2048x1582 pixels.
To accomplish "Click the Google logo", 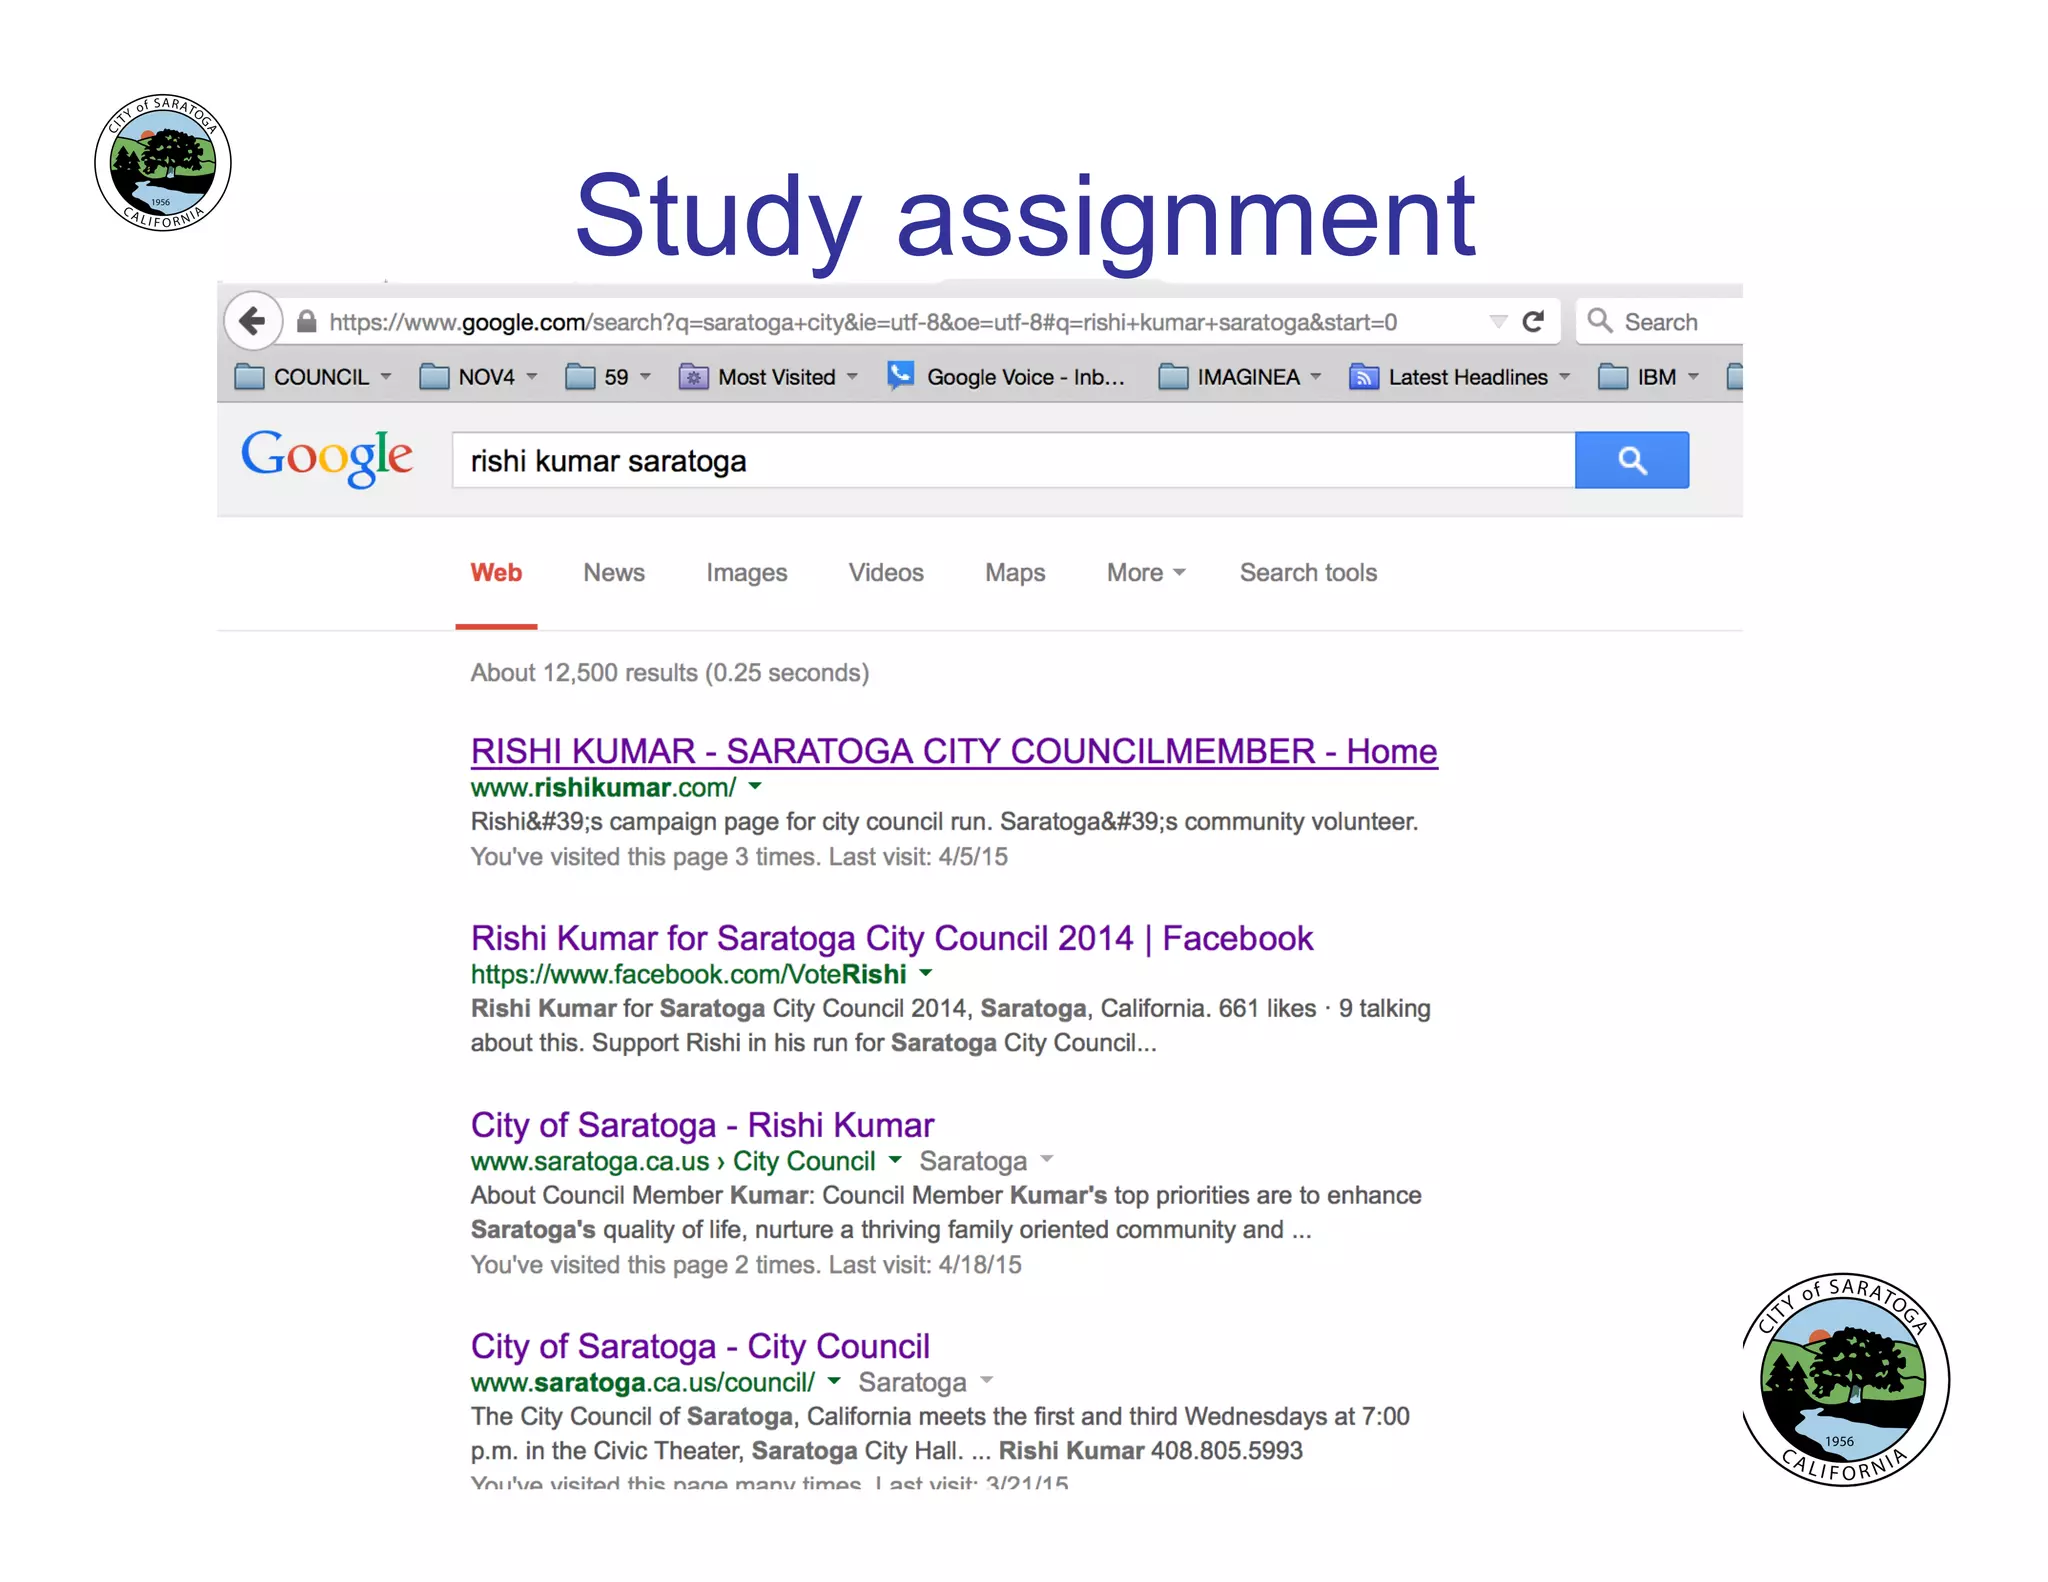I will [326, 458].
